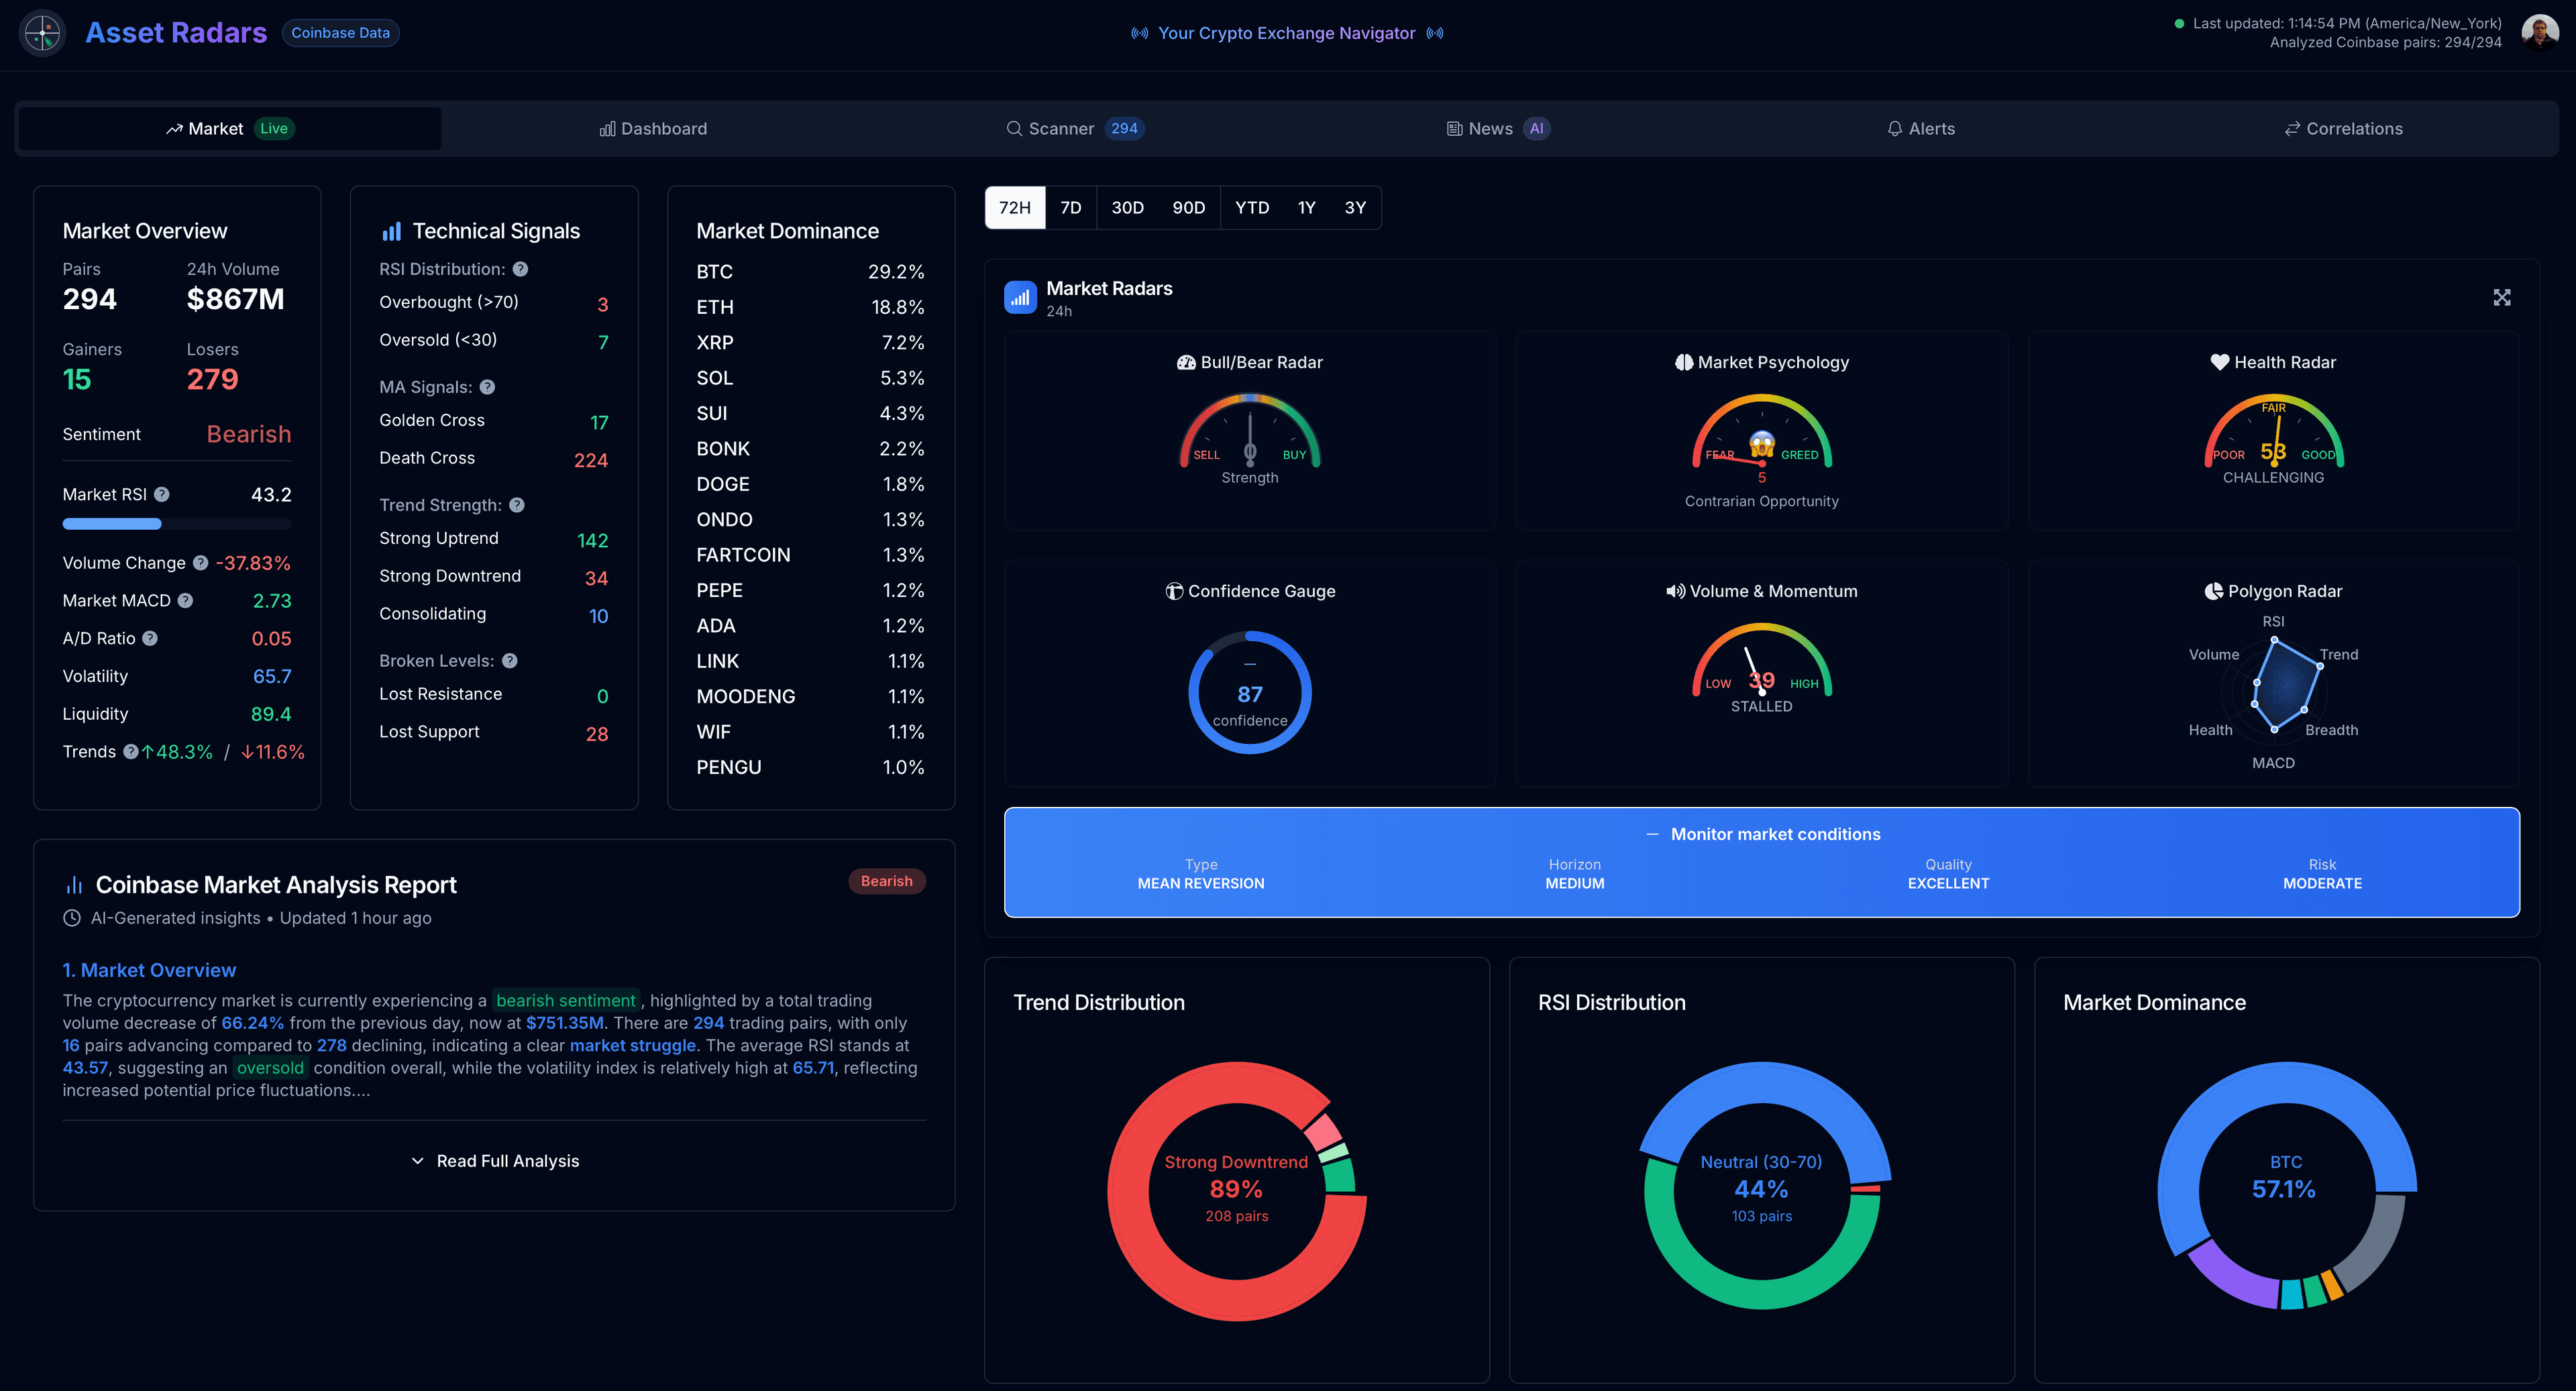The height and width of the screenshot is (1391, 2576).
Task: Click the Coinbase Data badge
Action: coord(340,33)
